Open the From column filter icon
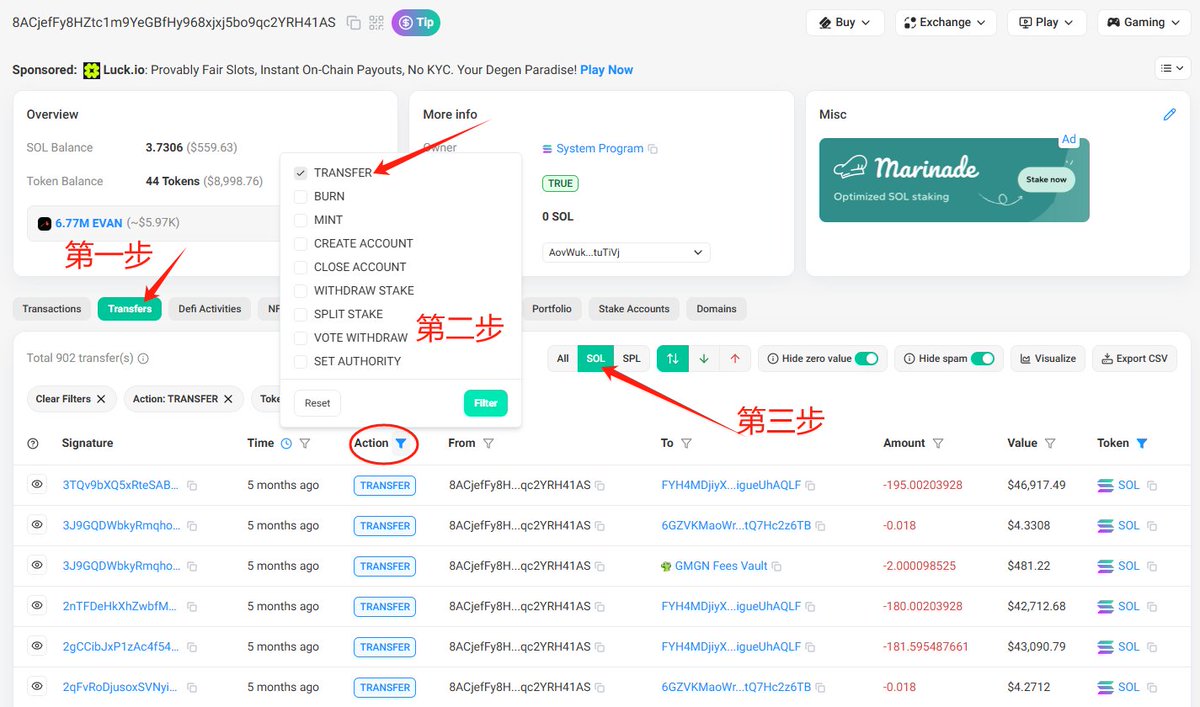1200x707 pixels. pyautogui.click(x=488, y=443)
